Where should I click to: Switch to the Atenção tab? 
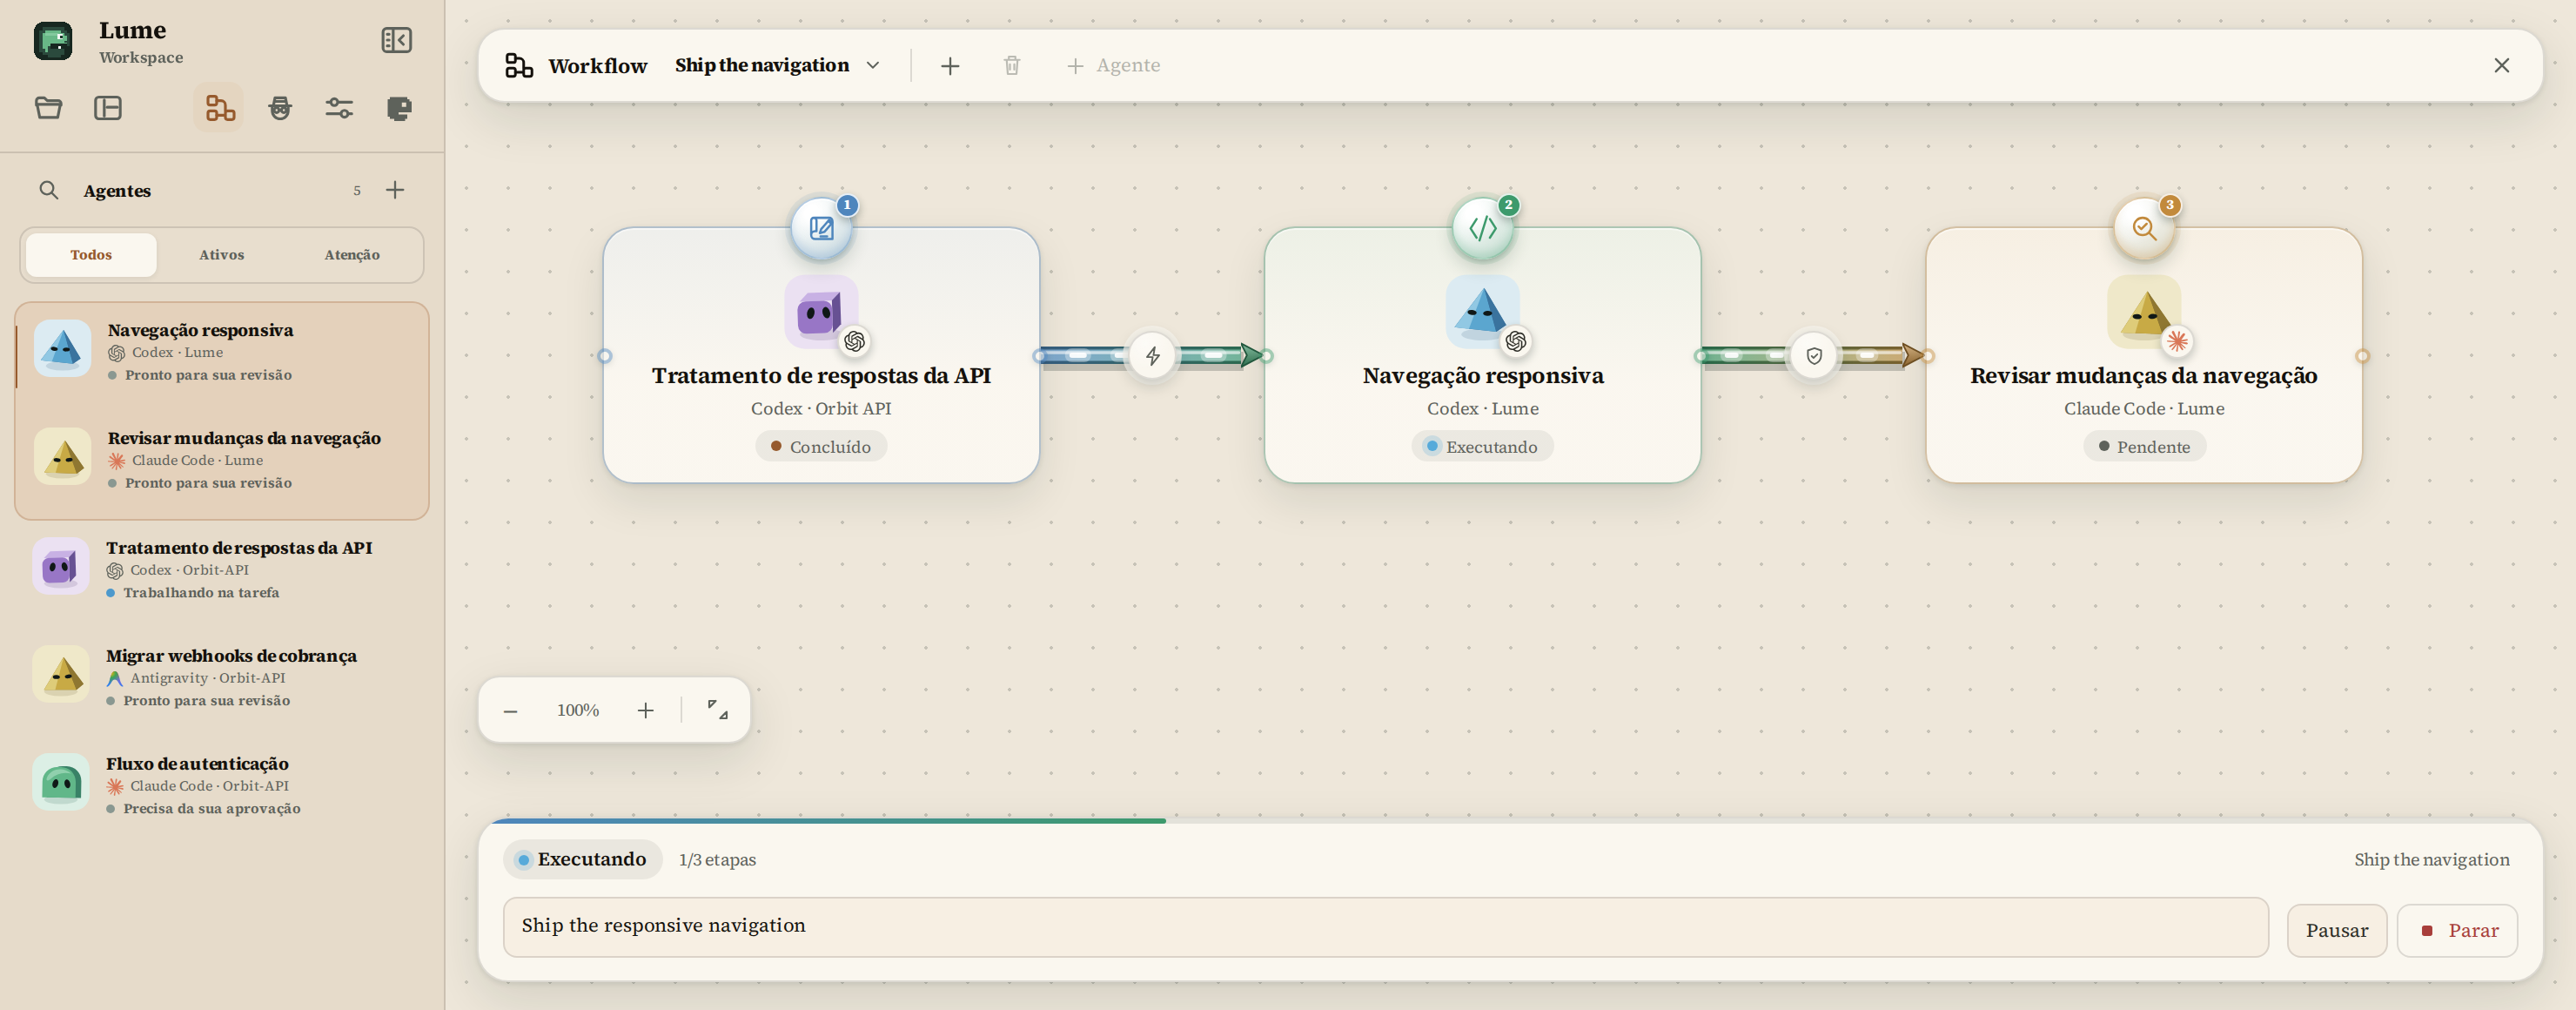(x=352, y=255)
